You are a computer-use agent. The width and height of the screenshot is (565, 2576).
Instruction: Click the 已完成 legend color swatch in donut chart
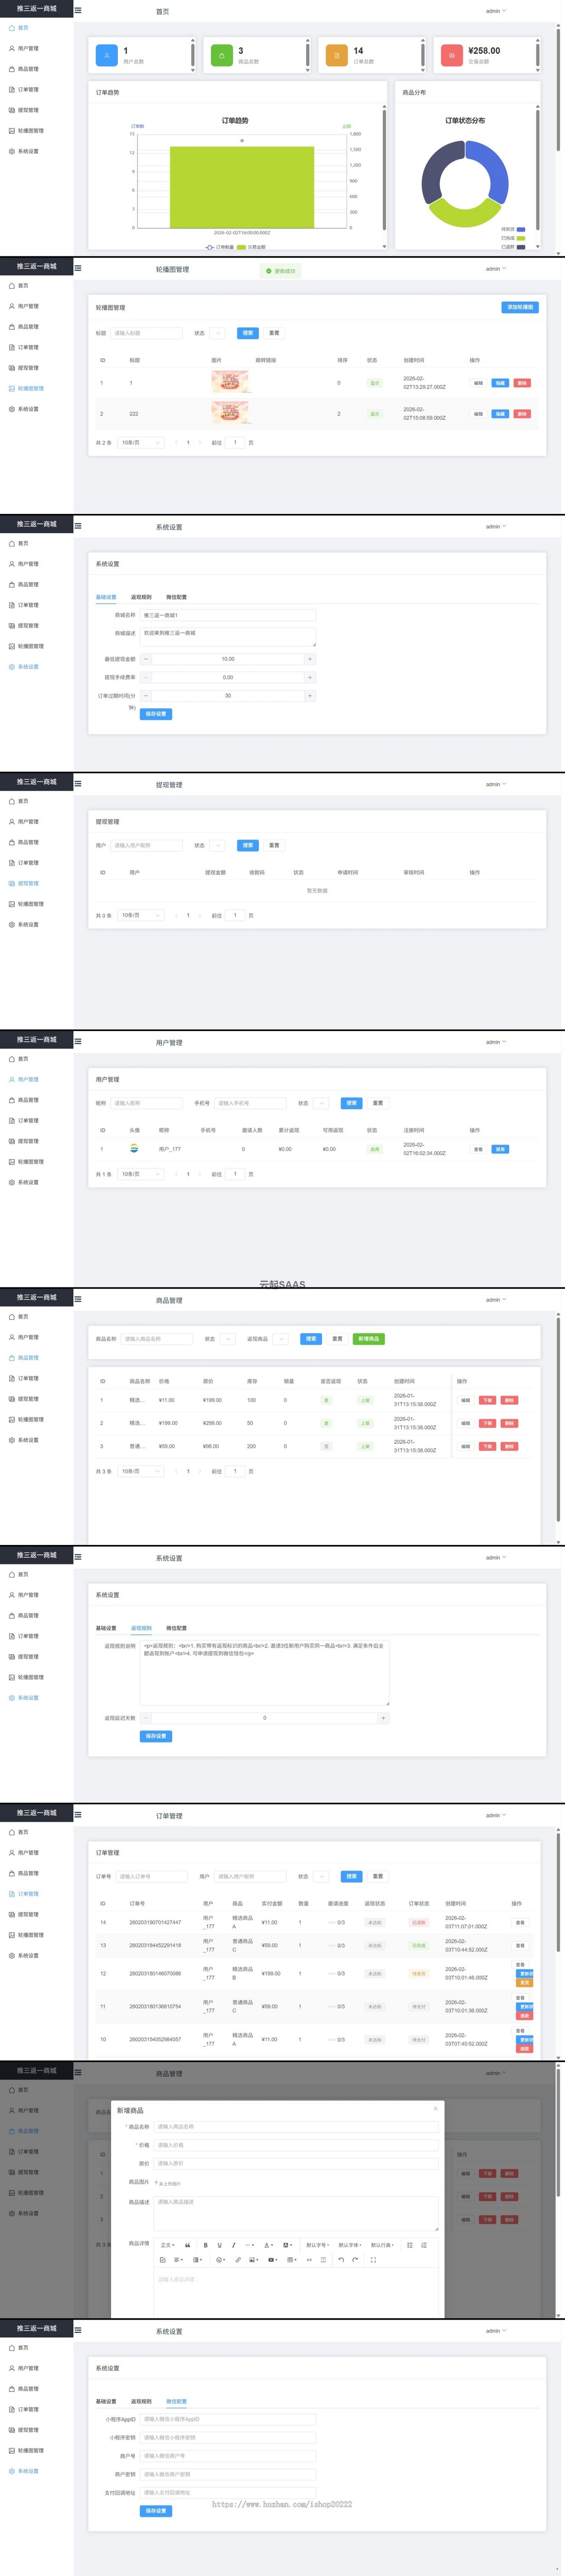[521, 238]
